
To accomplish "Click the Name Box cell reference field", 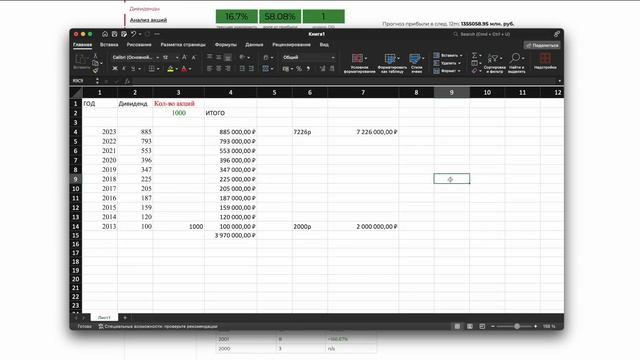I will [83, 81].
